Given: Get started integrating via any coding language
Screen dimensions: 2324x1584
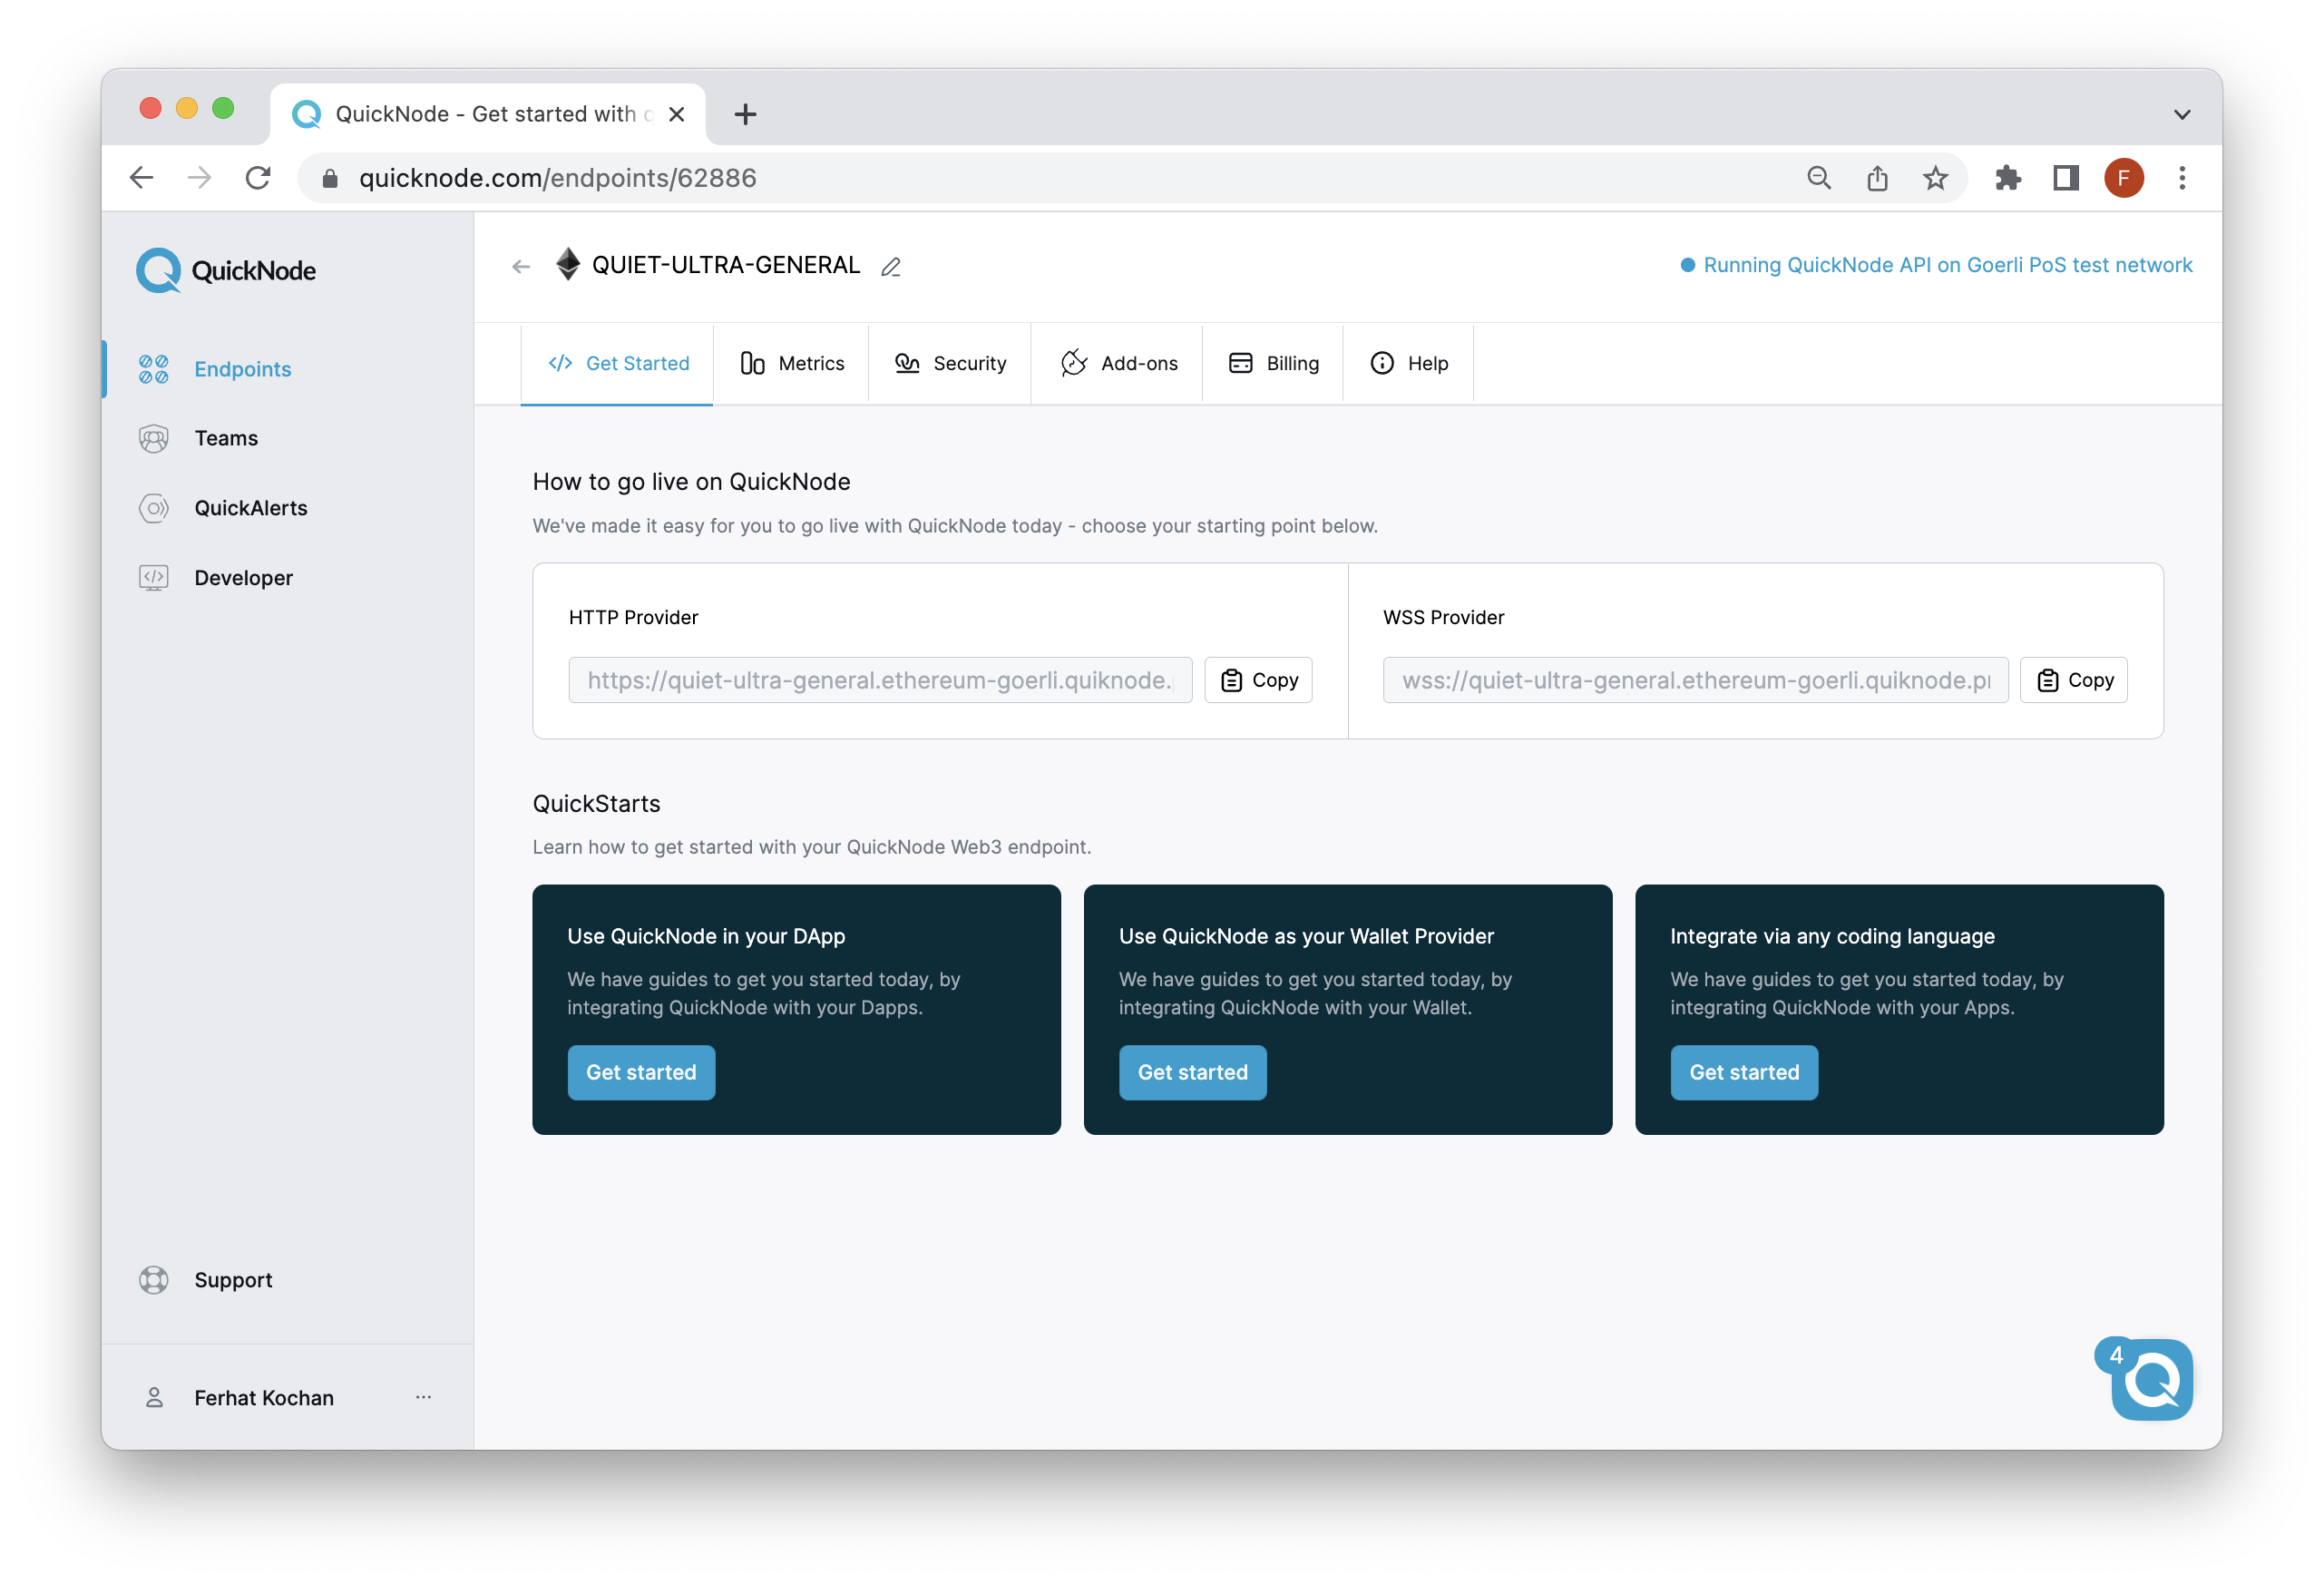Looking at the screenshot, I should point(1744,1072).
